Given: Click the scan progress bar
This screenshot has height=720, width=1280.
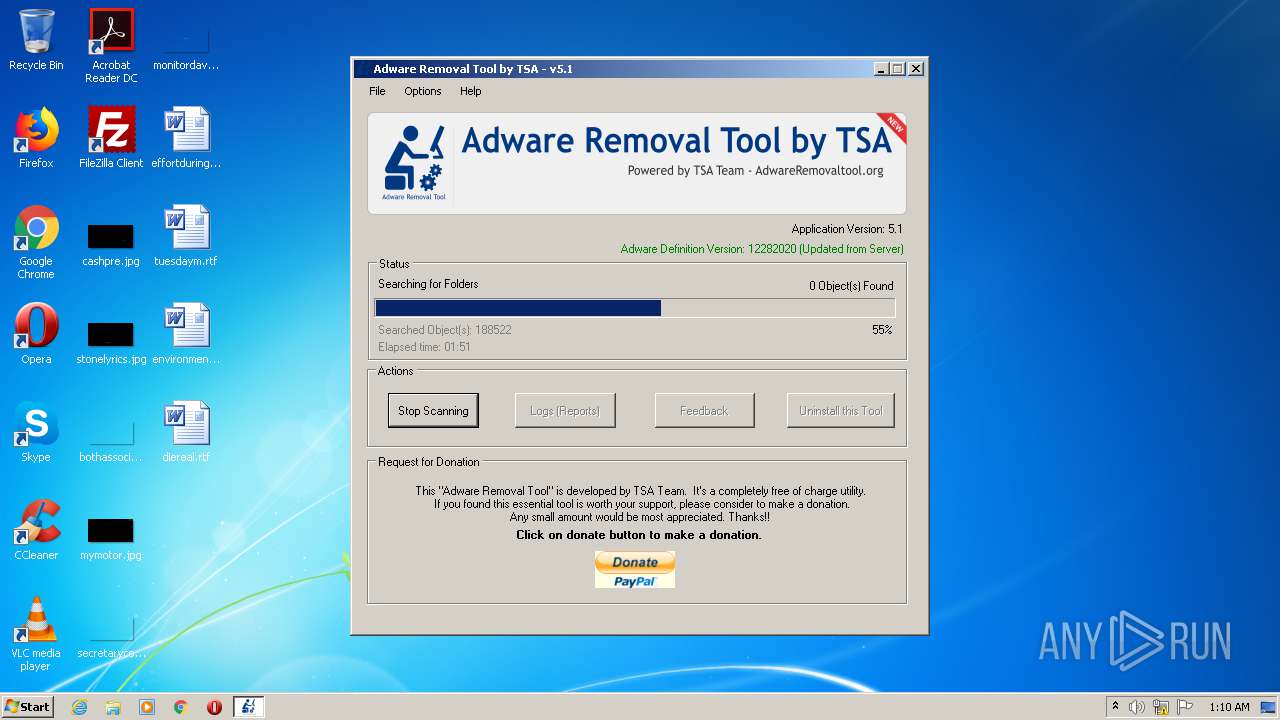Looking at the screenshot, I should 634,308.
